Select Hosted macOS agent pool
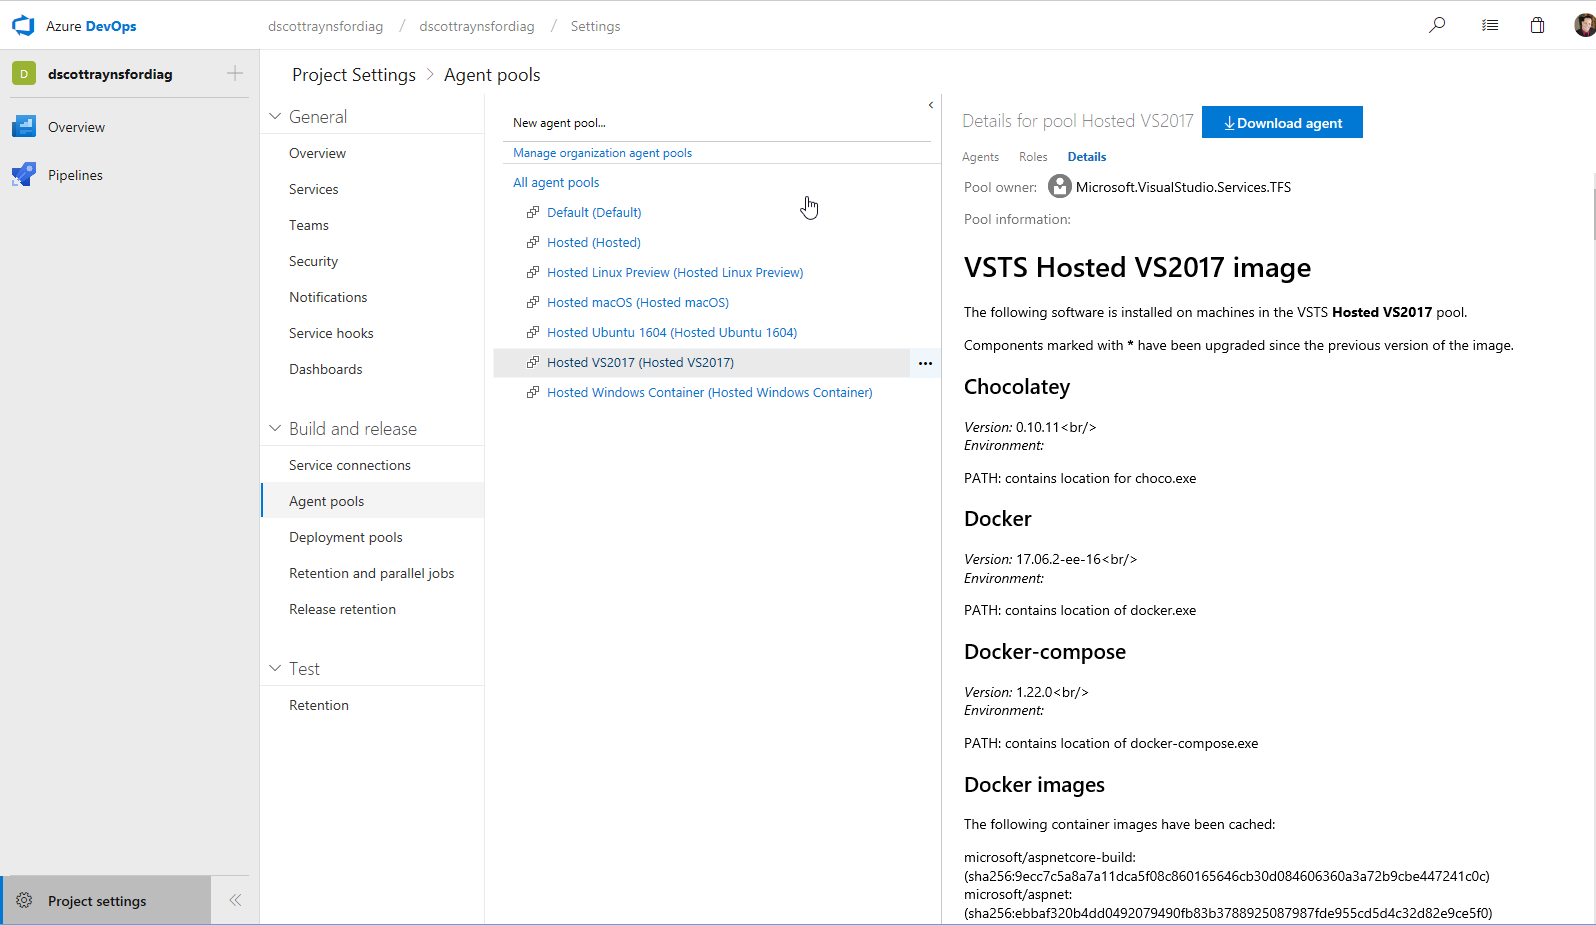Viewport: 1596px width, 925px height. pos(637,303)
